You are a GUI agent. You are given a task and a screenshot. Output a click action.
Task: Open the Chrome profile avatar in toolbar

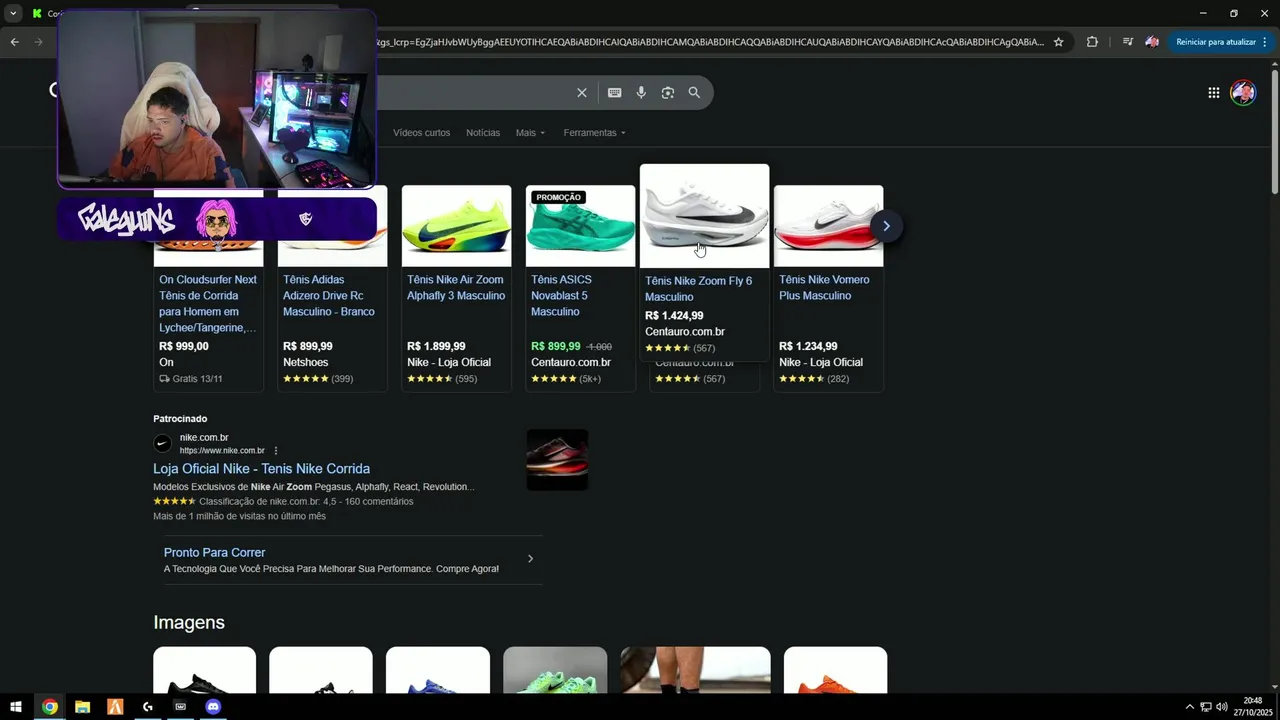(1152, 42)
